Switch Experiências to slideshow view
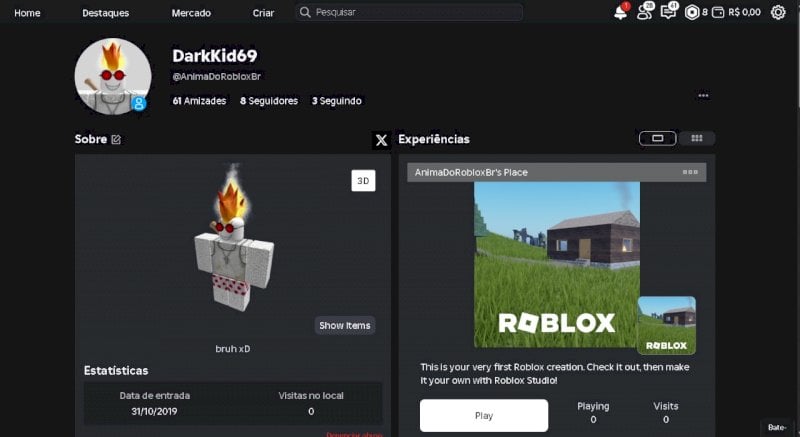Viewport: 800px width, 437px height. [658, 138]
